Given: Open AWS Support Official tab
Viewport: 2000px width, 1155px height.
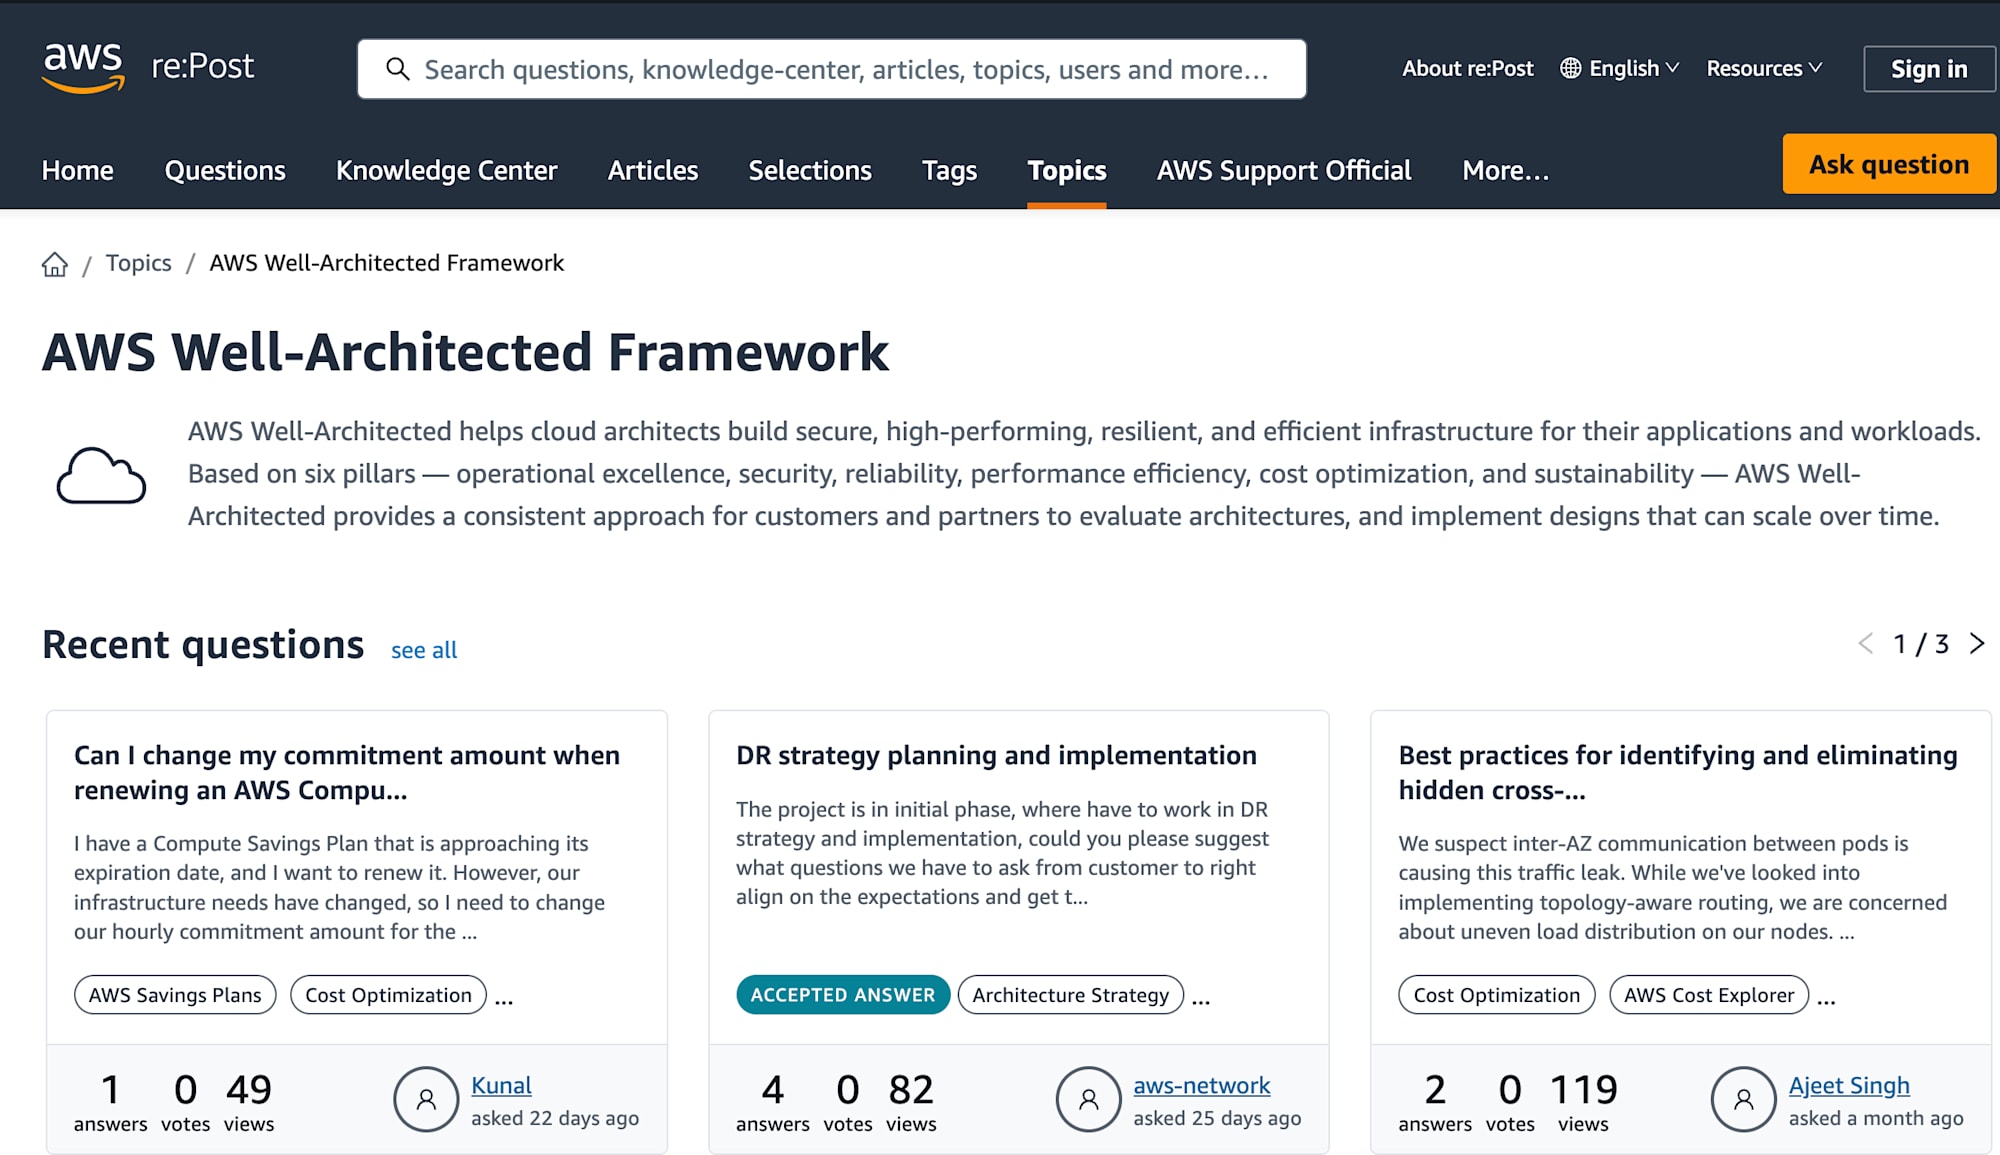Looking at the screenshot, I should coord(1284,170).
